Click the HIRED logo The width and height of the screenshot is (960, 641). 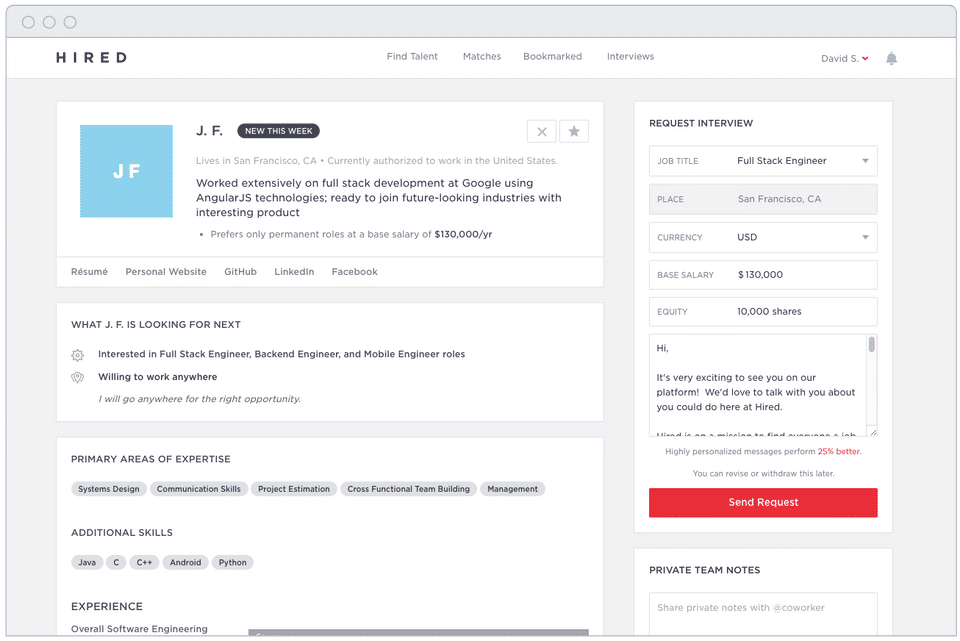(92, 58)
